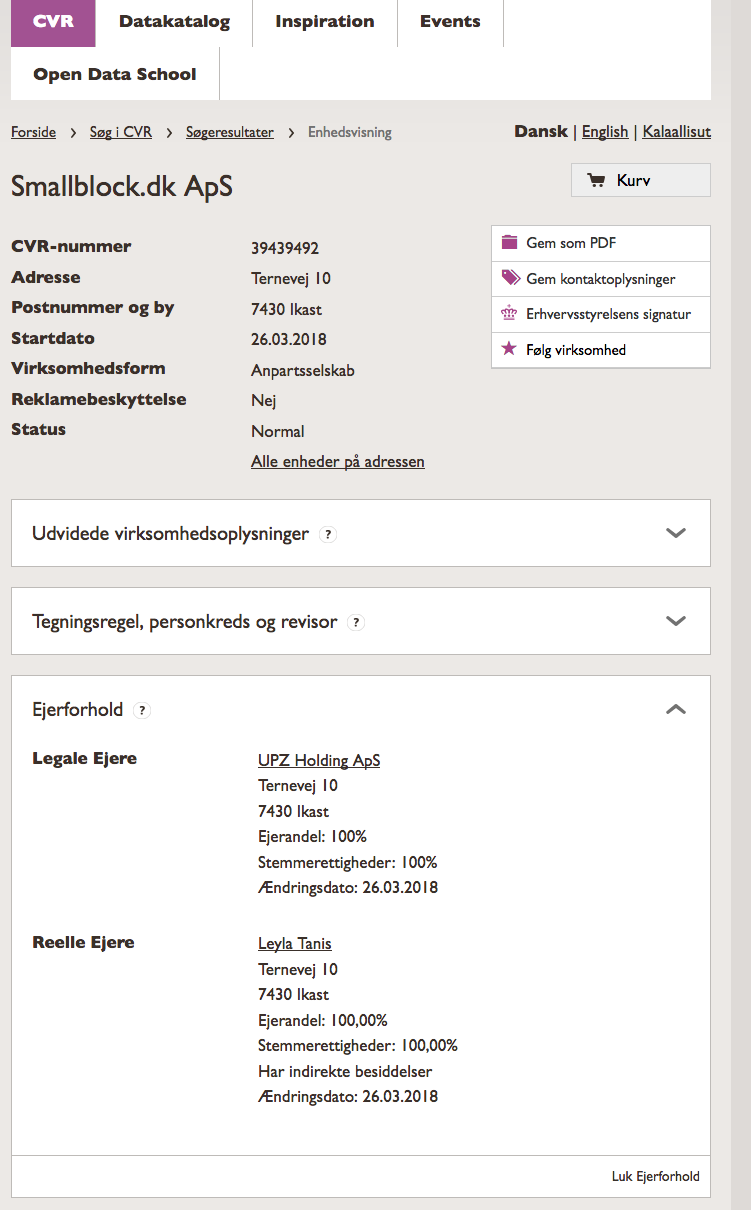
Task: Click the Kurv button
Action: coord(641,181)
